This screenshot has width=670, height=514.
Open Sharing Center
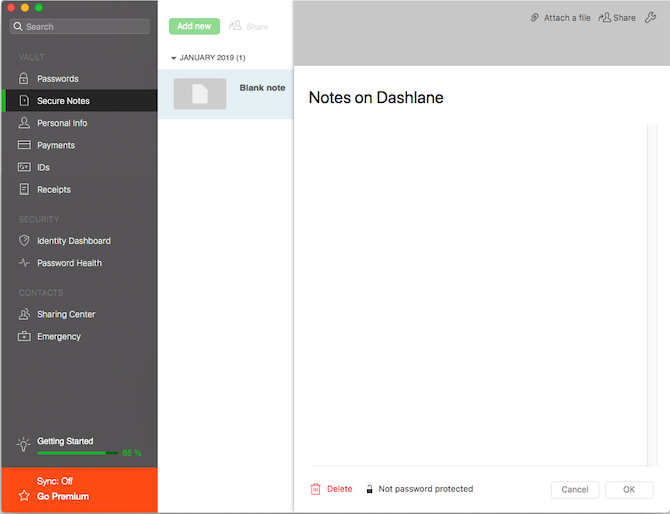pos(80,314)
